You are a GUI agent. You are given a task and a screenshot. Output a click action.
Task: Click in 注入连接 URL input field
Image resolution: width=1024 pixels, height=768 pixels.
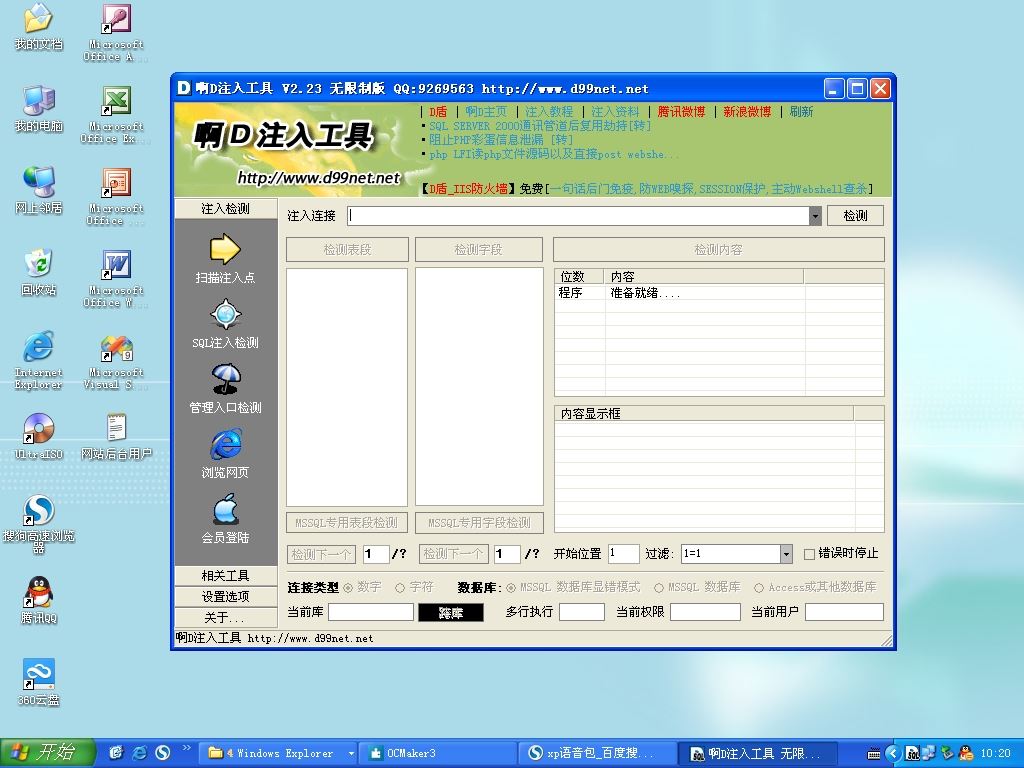[578, 216]
